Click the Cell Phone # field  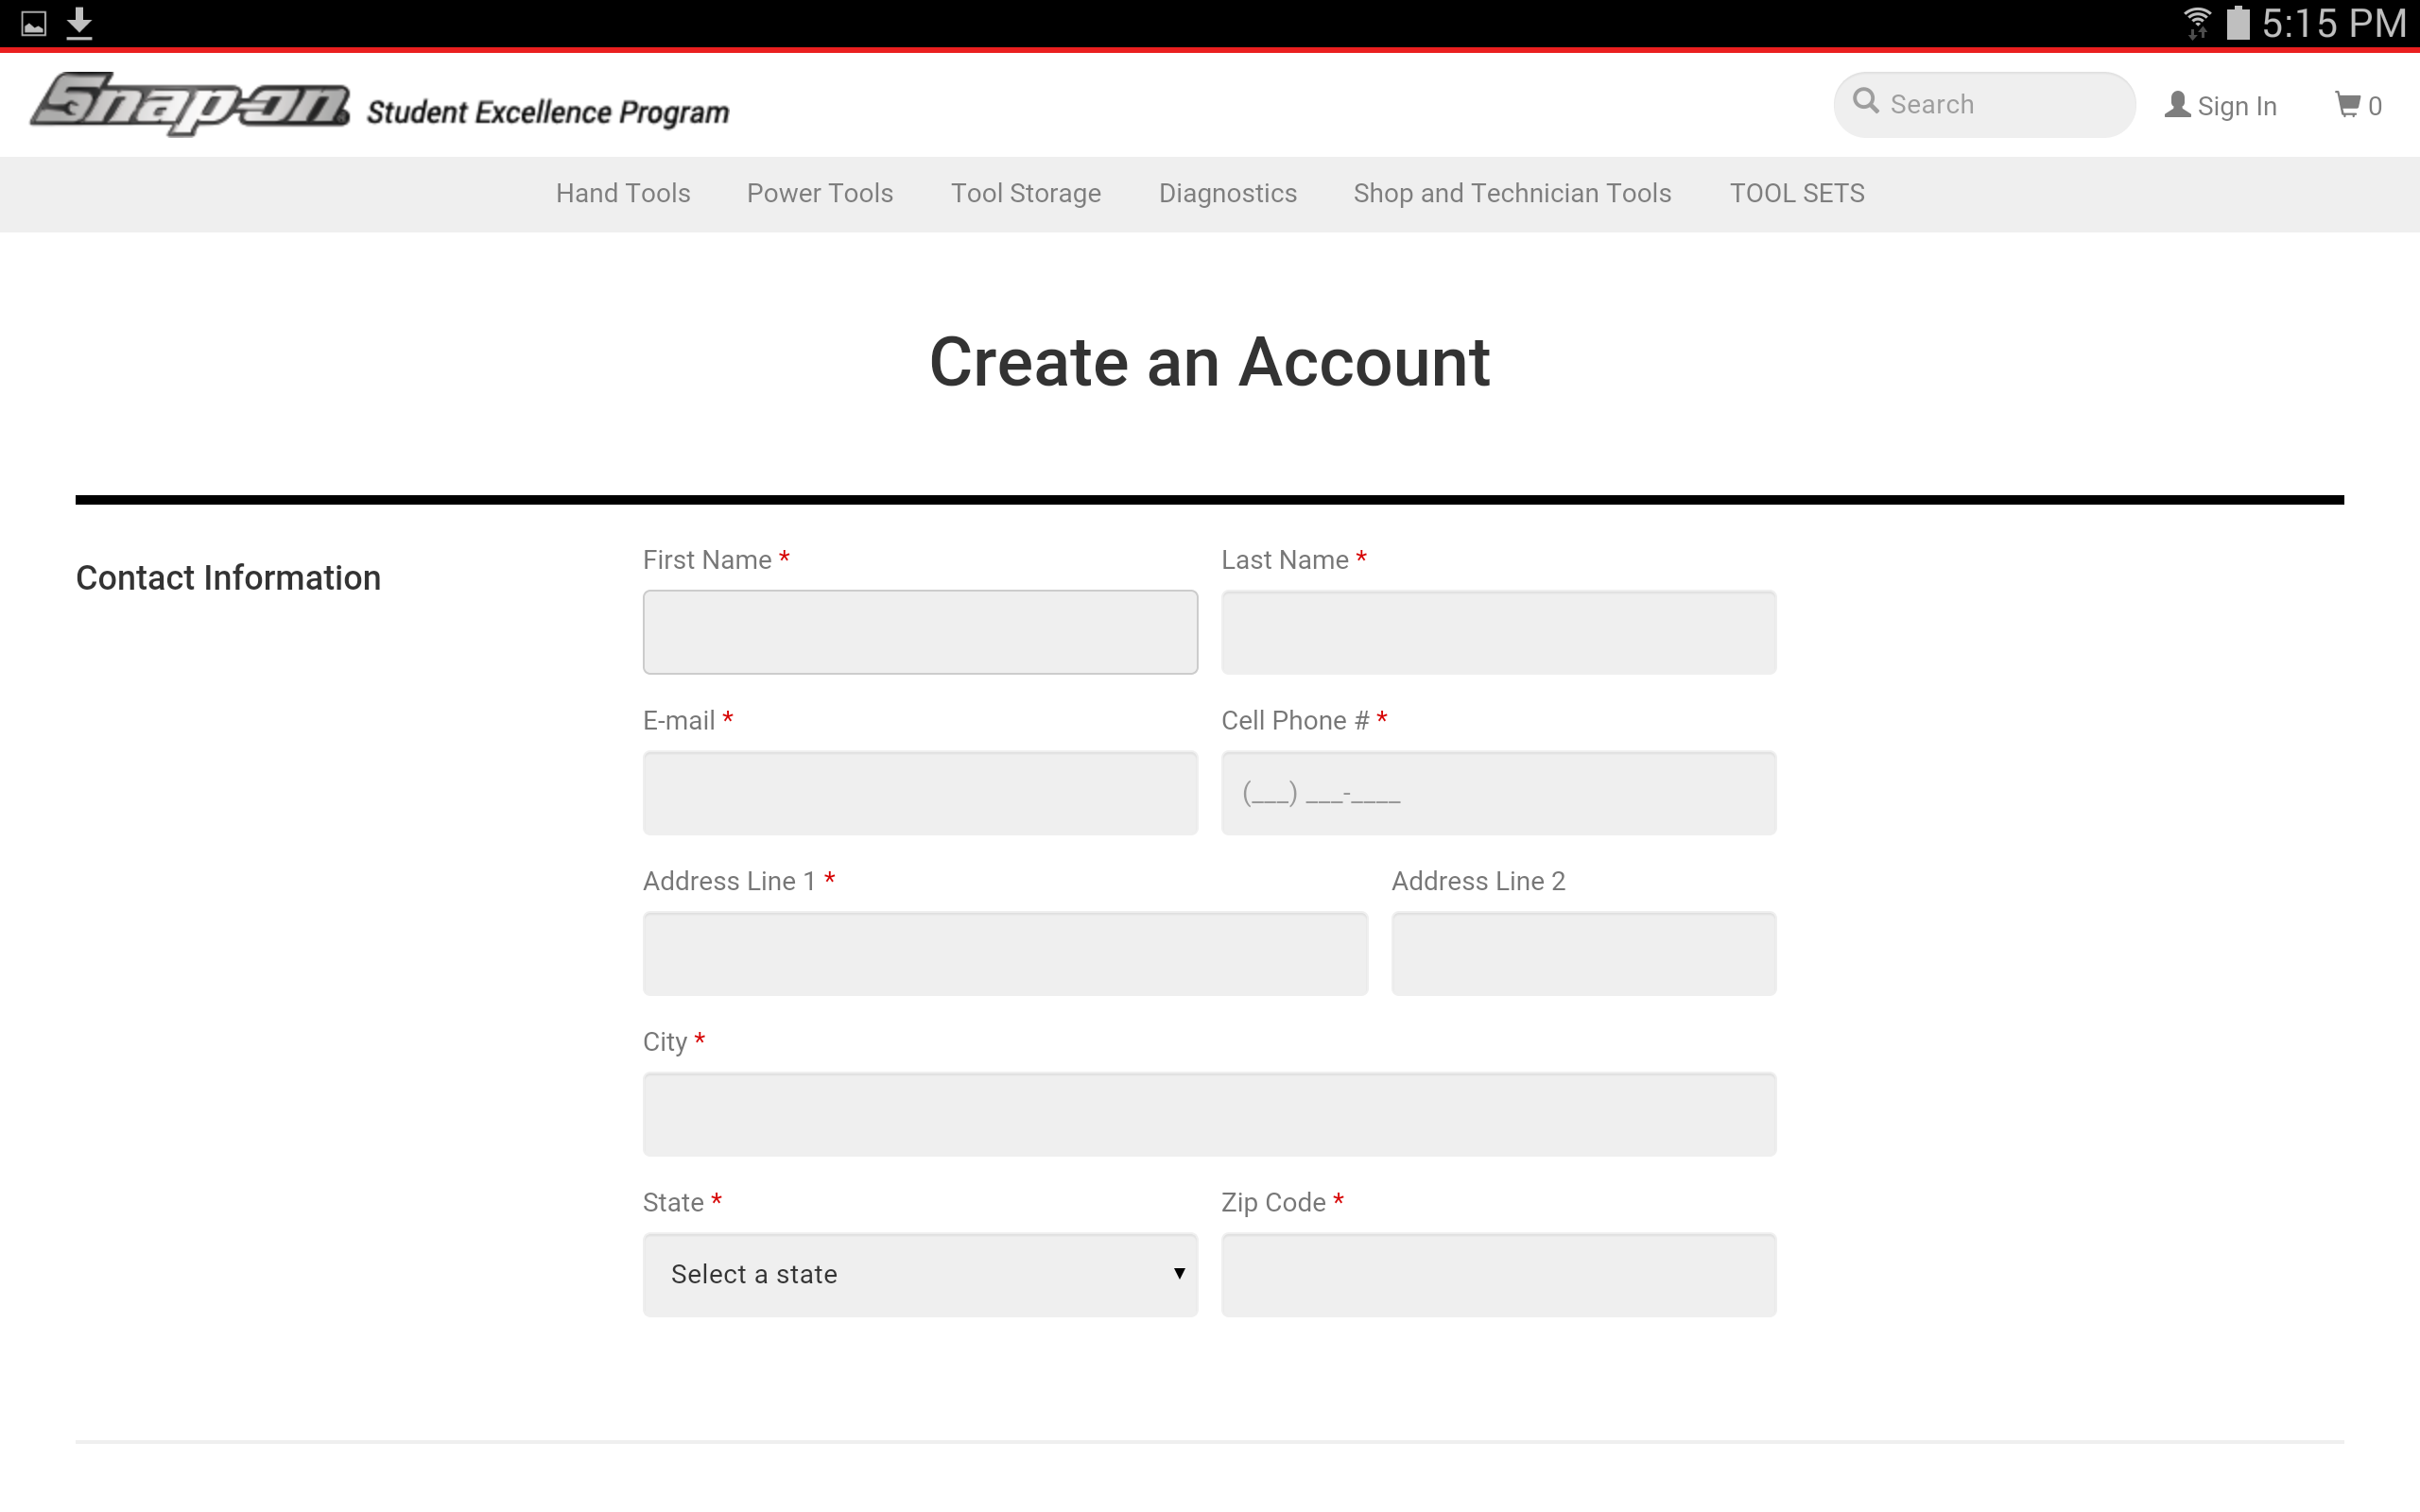point(1497,793)
